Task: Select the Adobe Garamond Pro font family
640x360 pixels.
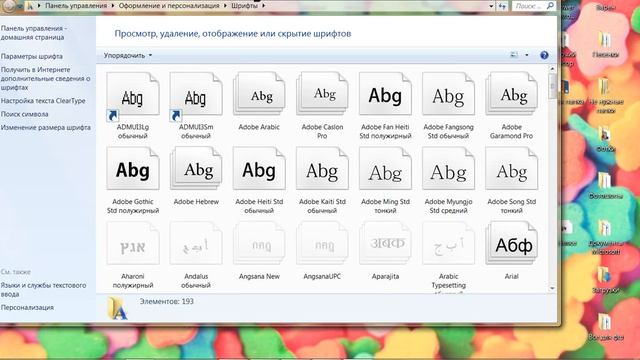Action: [x=511, y=94]
